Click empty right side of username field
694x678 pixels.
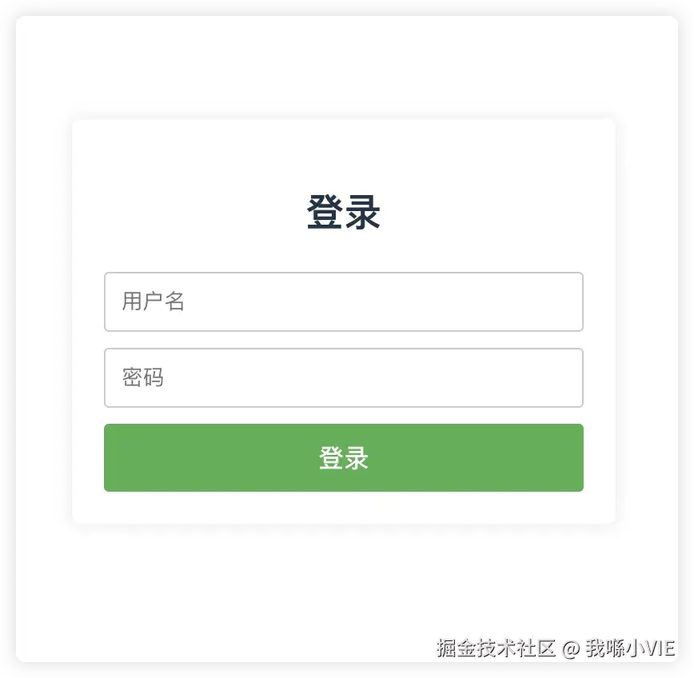point(487,301)
